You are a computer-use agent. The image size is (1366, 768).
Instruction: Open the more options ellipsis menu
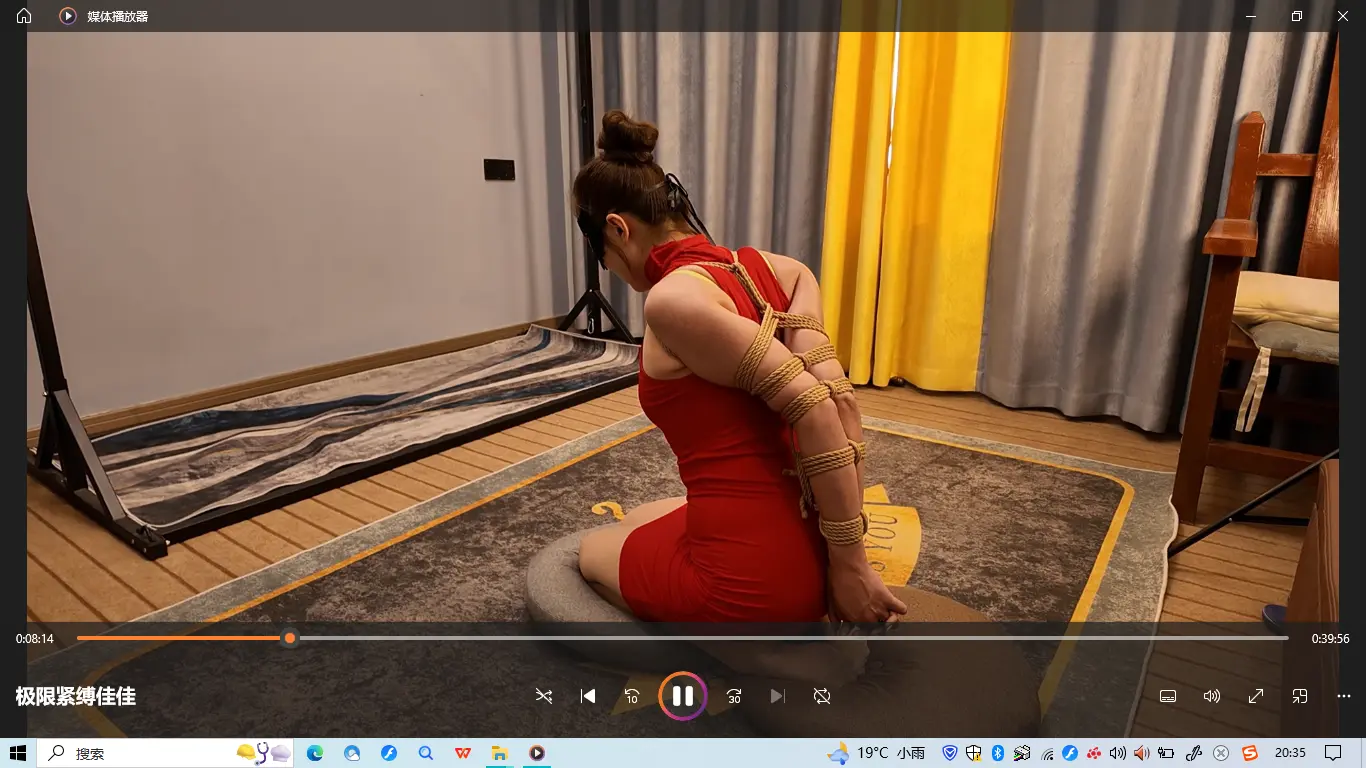tap(1343, 696)
